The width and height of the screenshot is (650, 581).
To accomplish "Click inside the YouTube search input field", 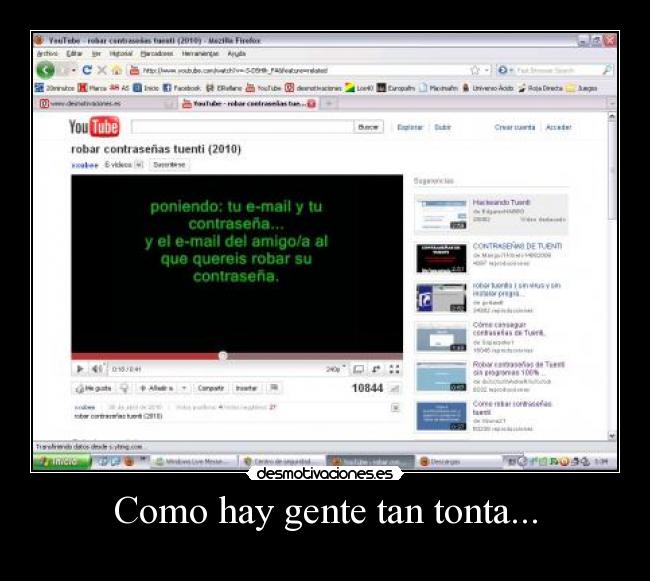I will click(x=242, y=127).
